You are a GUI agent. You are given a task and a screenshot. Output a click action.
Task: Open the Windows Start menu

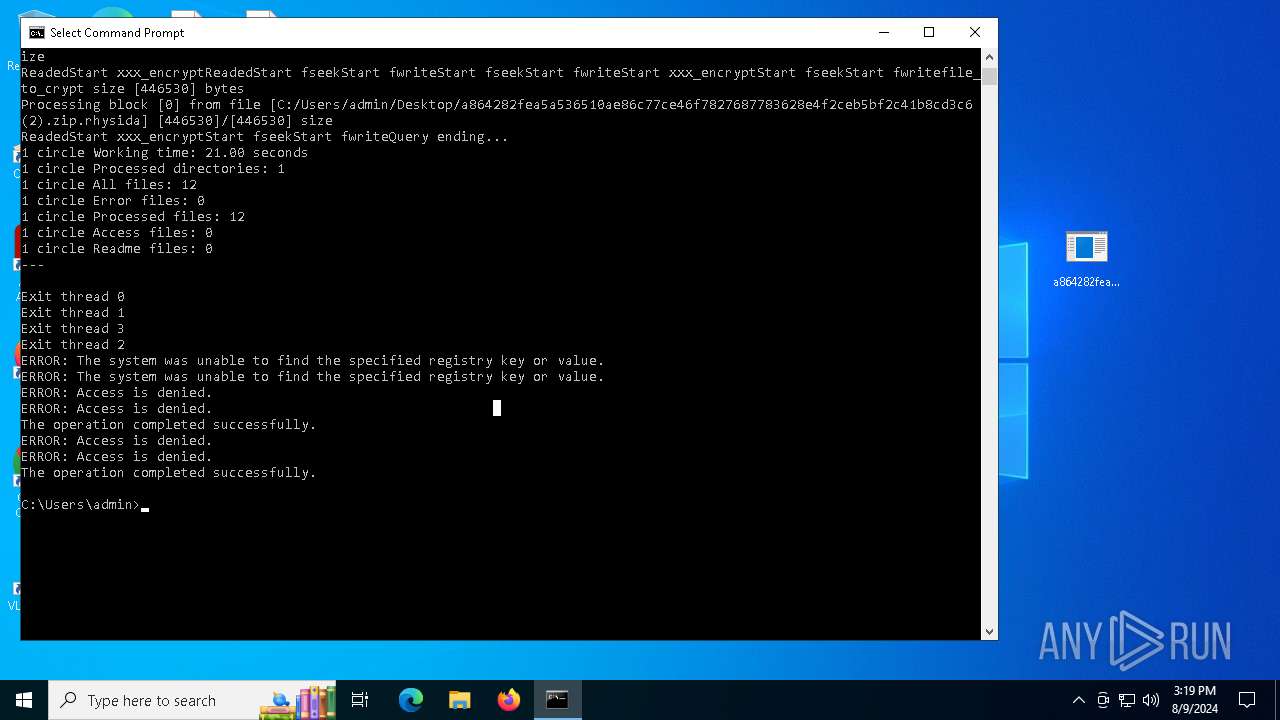point(24,700)
